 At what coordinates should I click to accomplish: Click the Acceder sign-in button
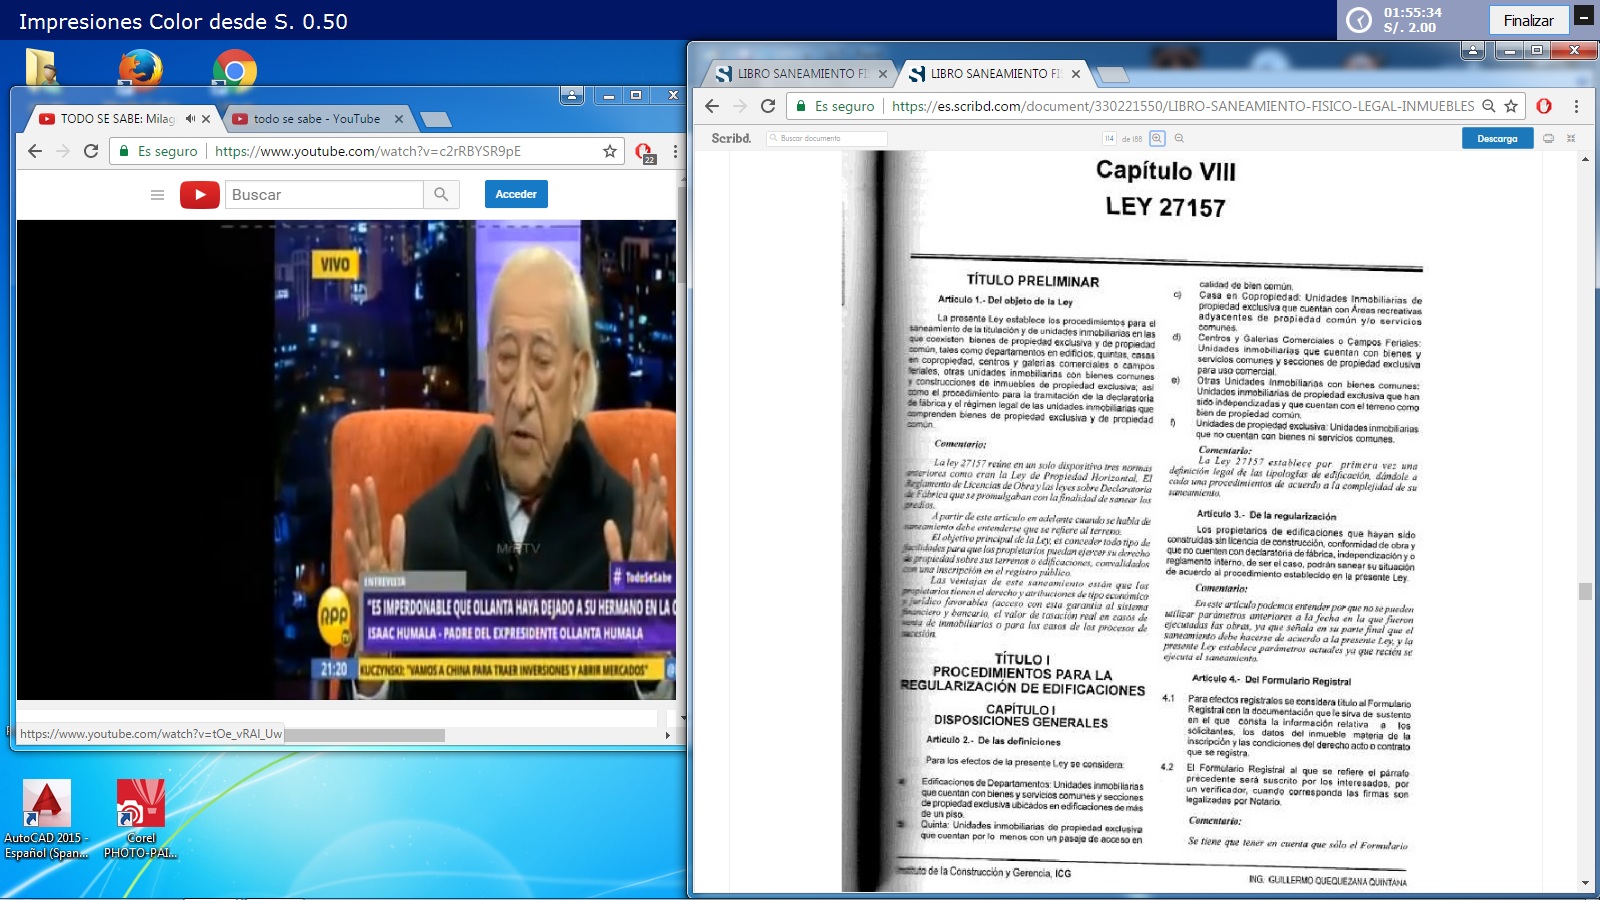[x=516, y=194]
